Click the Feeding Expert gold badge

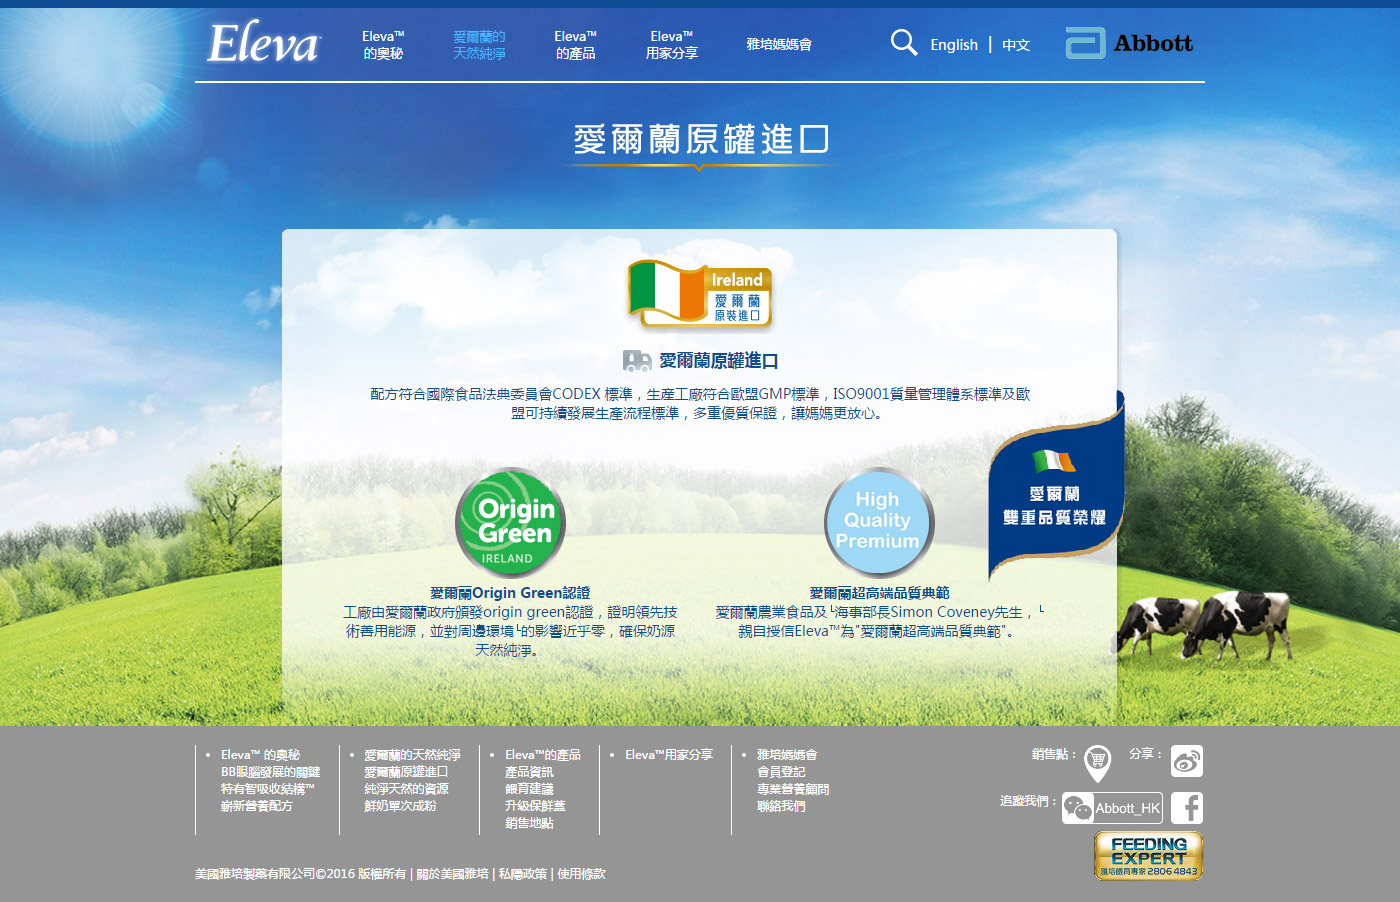pyautogui.click(x=1148, y=856)
